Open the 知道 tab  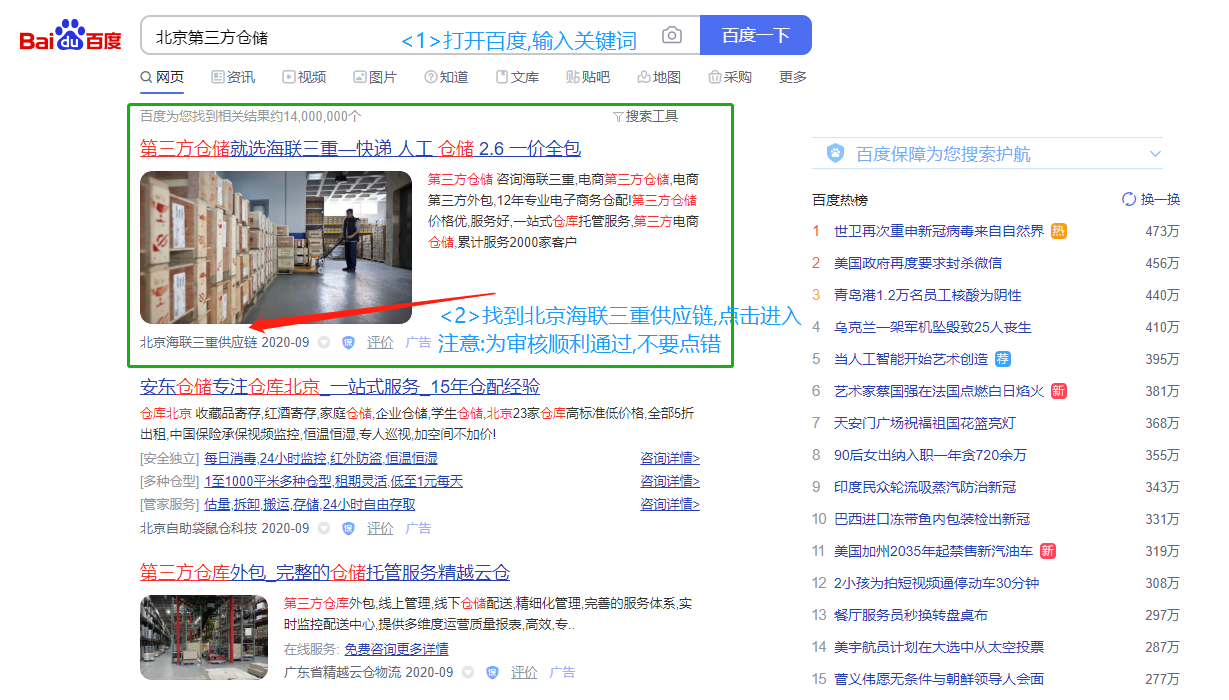(446, 77)
